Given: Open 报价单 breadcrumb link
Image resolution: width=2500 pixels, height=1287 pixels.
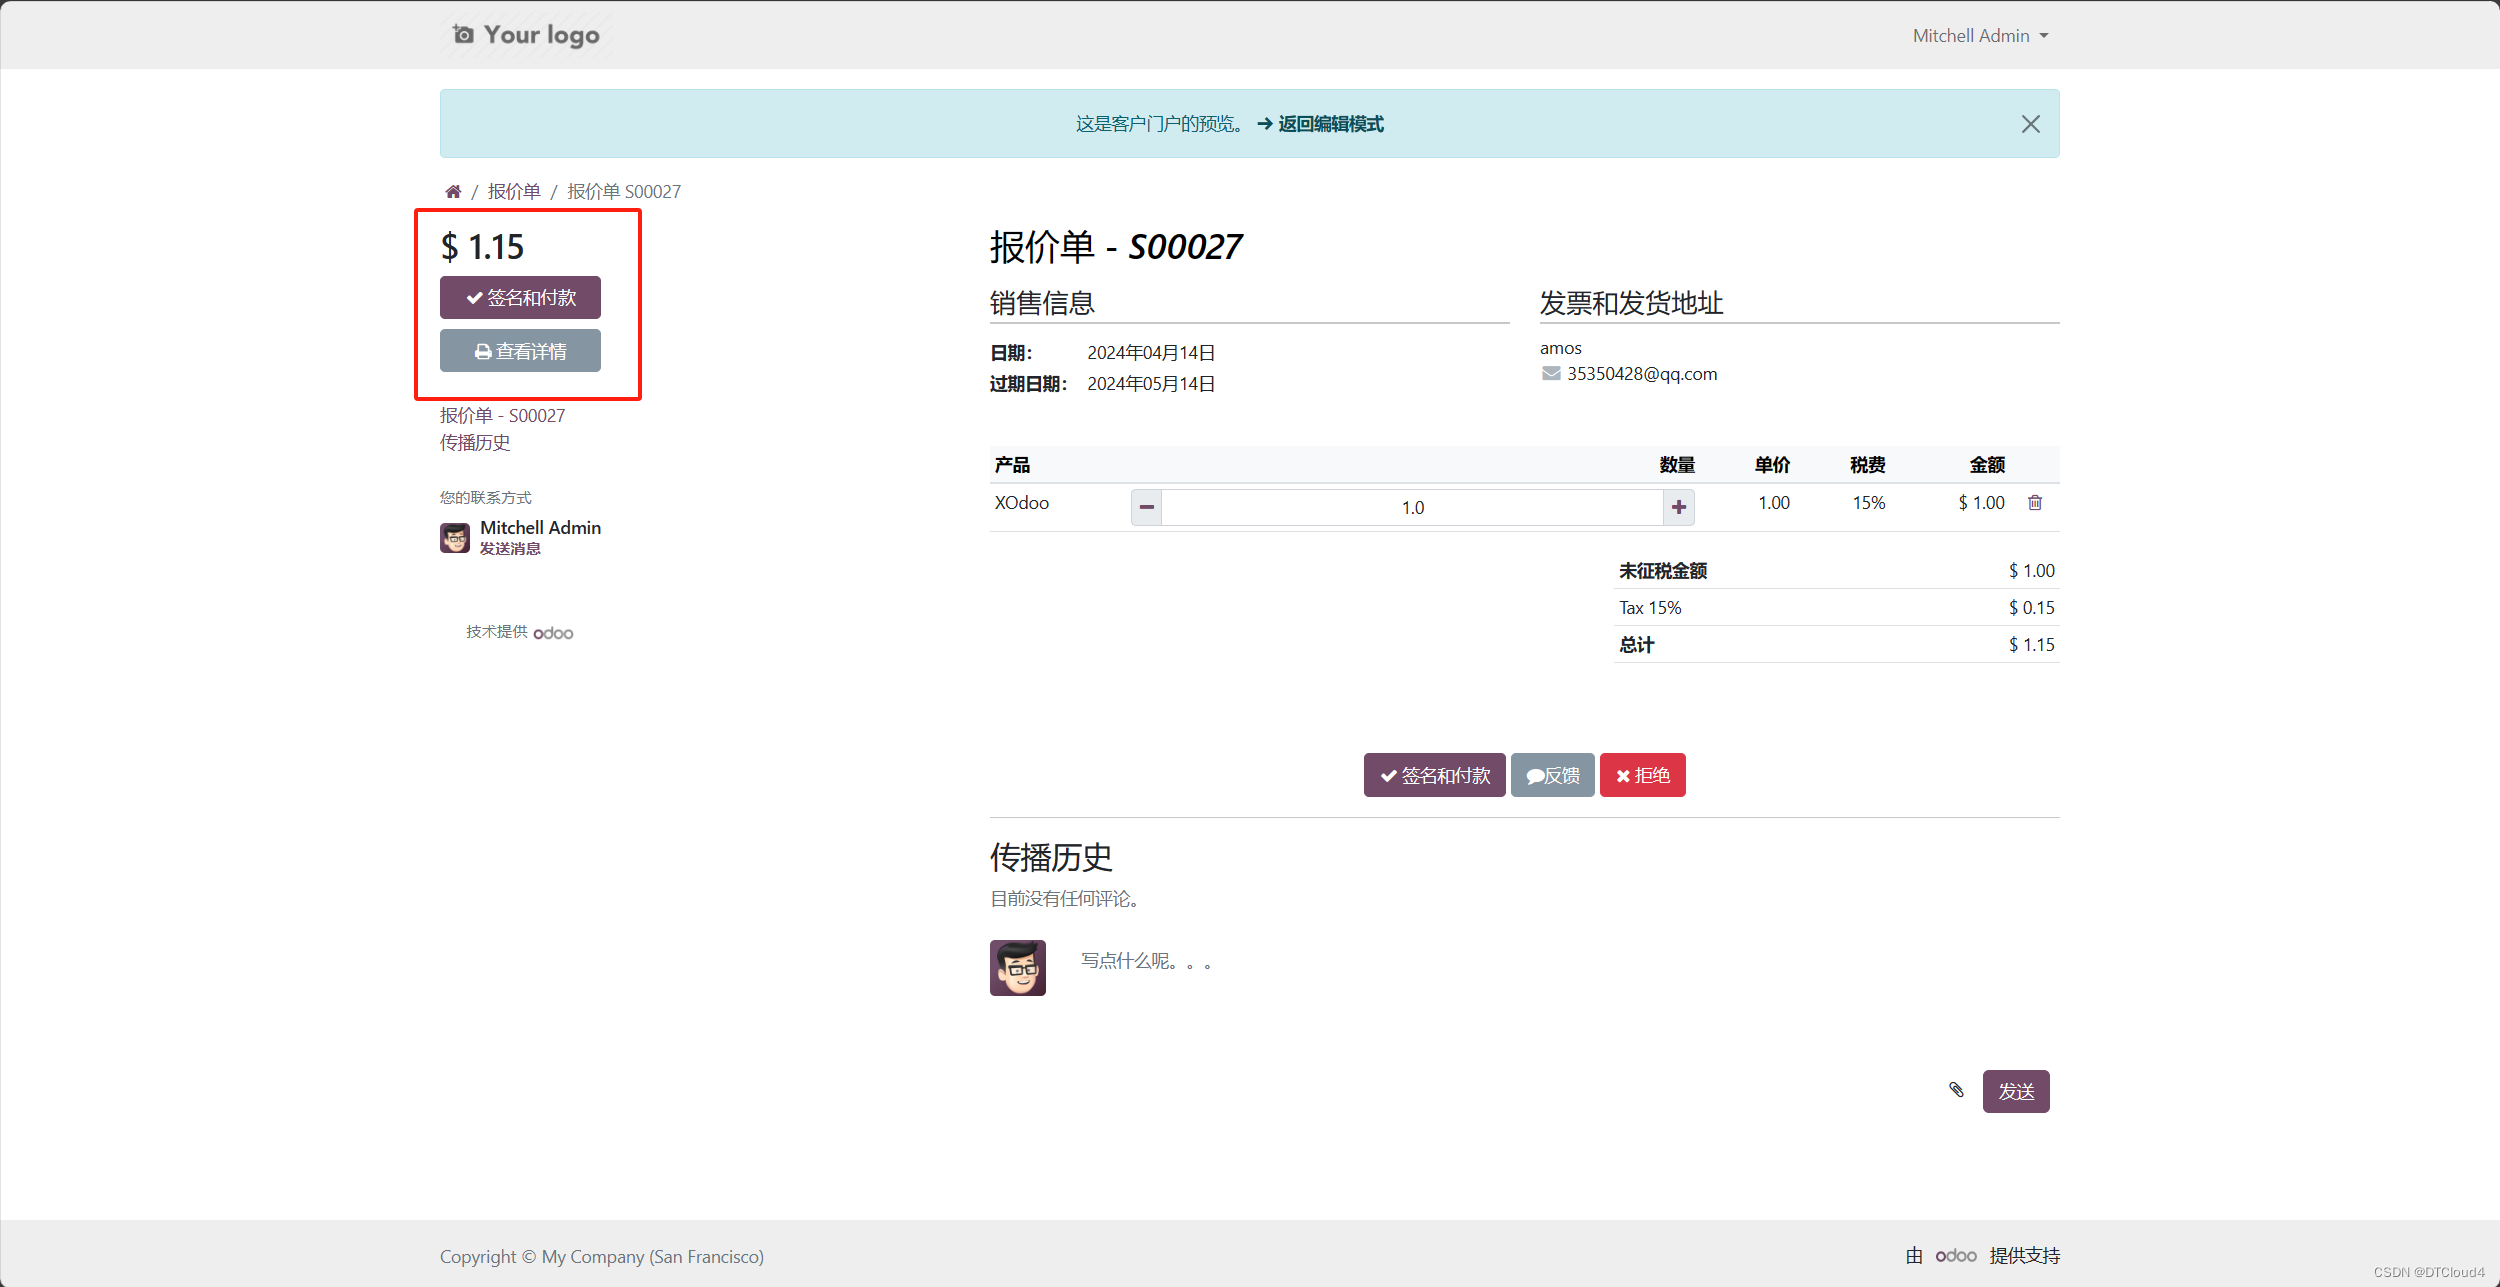Looking at the screenshot, I should [514, 191].
